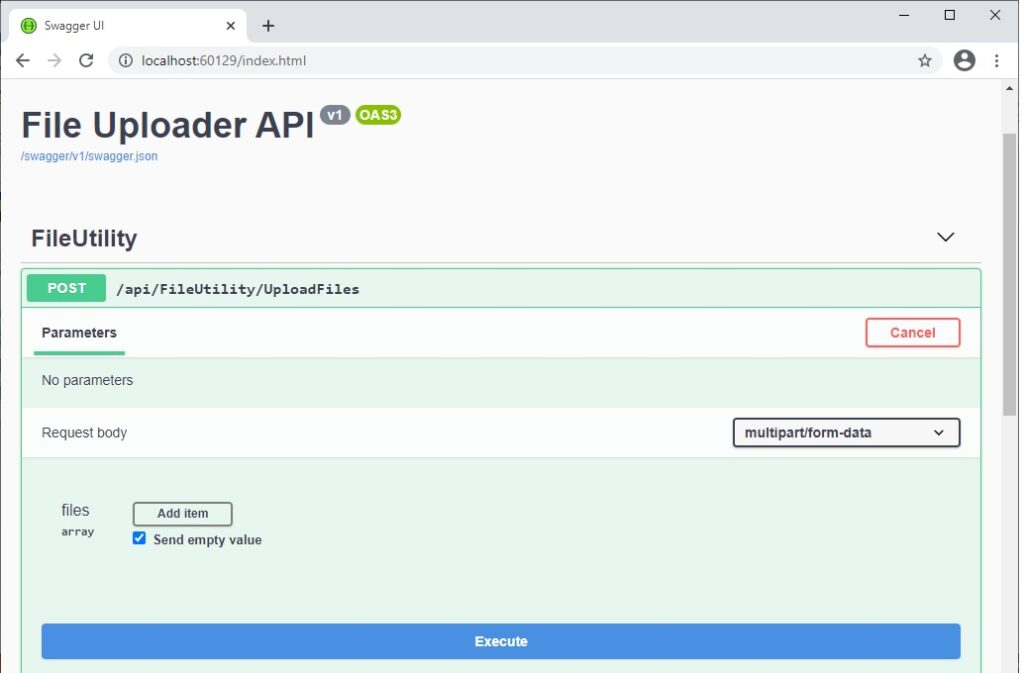Add item to the files array
Image resolution: width=1024 pixels, height=673 pixels.
[x=182, y=514]
